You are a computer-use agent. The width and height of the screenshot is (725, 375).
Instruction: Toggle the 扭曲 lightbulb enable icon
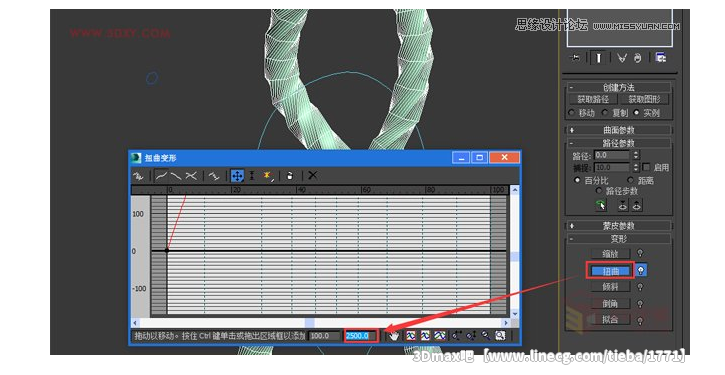pyautogui.click(x=641, y=270)
